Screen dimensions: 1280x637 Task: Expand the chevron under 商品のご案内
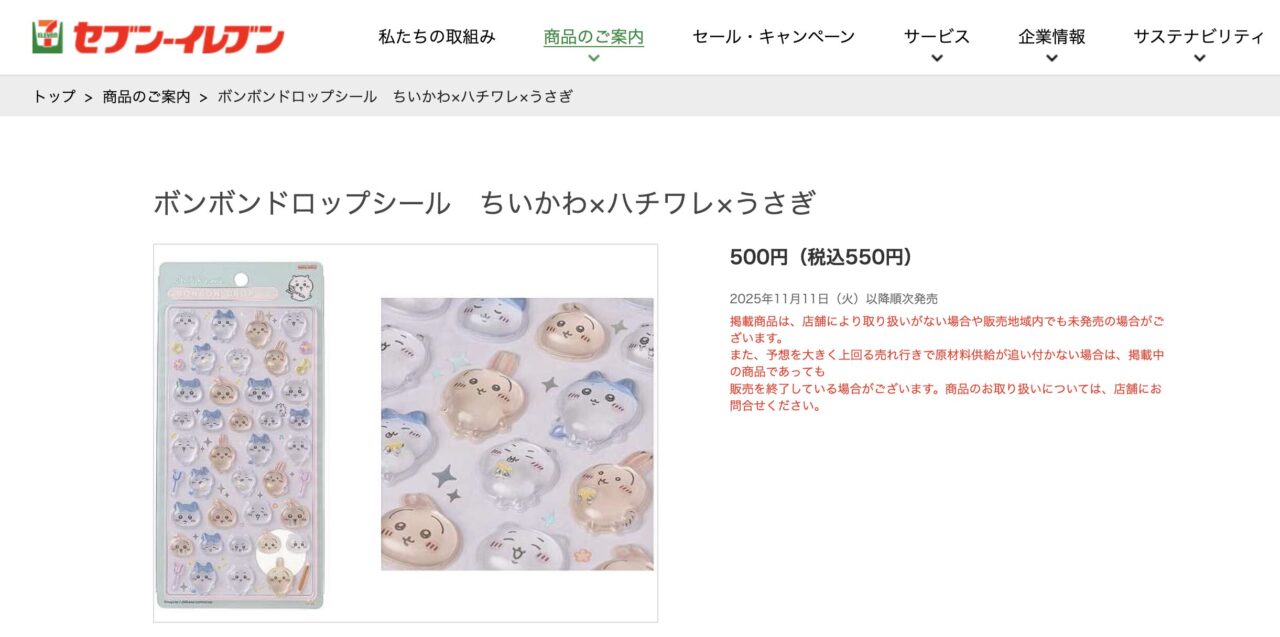click(x=594, y=58)
